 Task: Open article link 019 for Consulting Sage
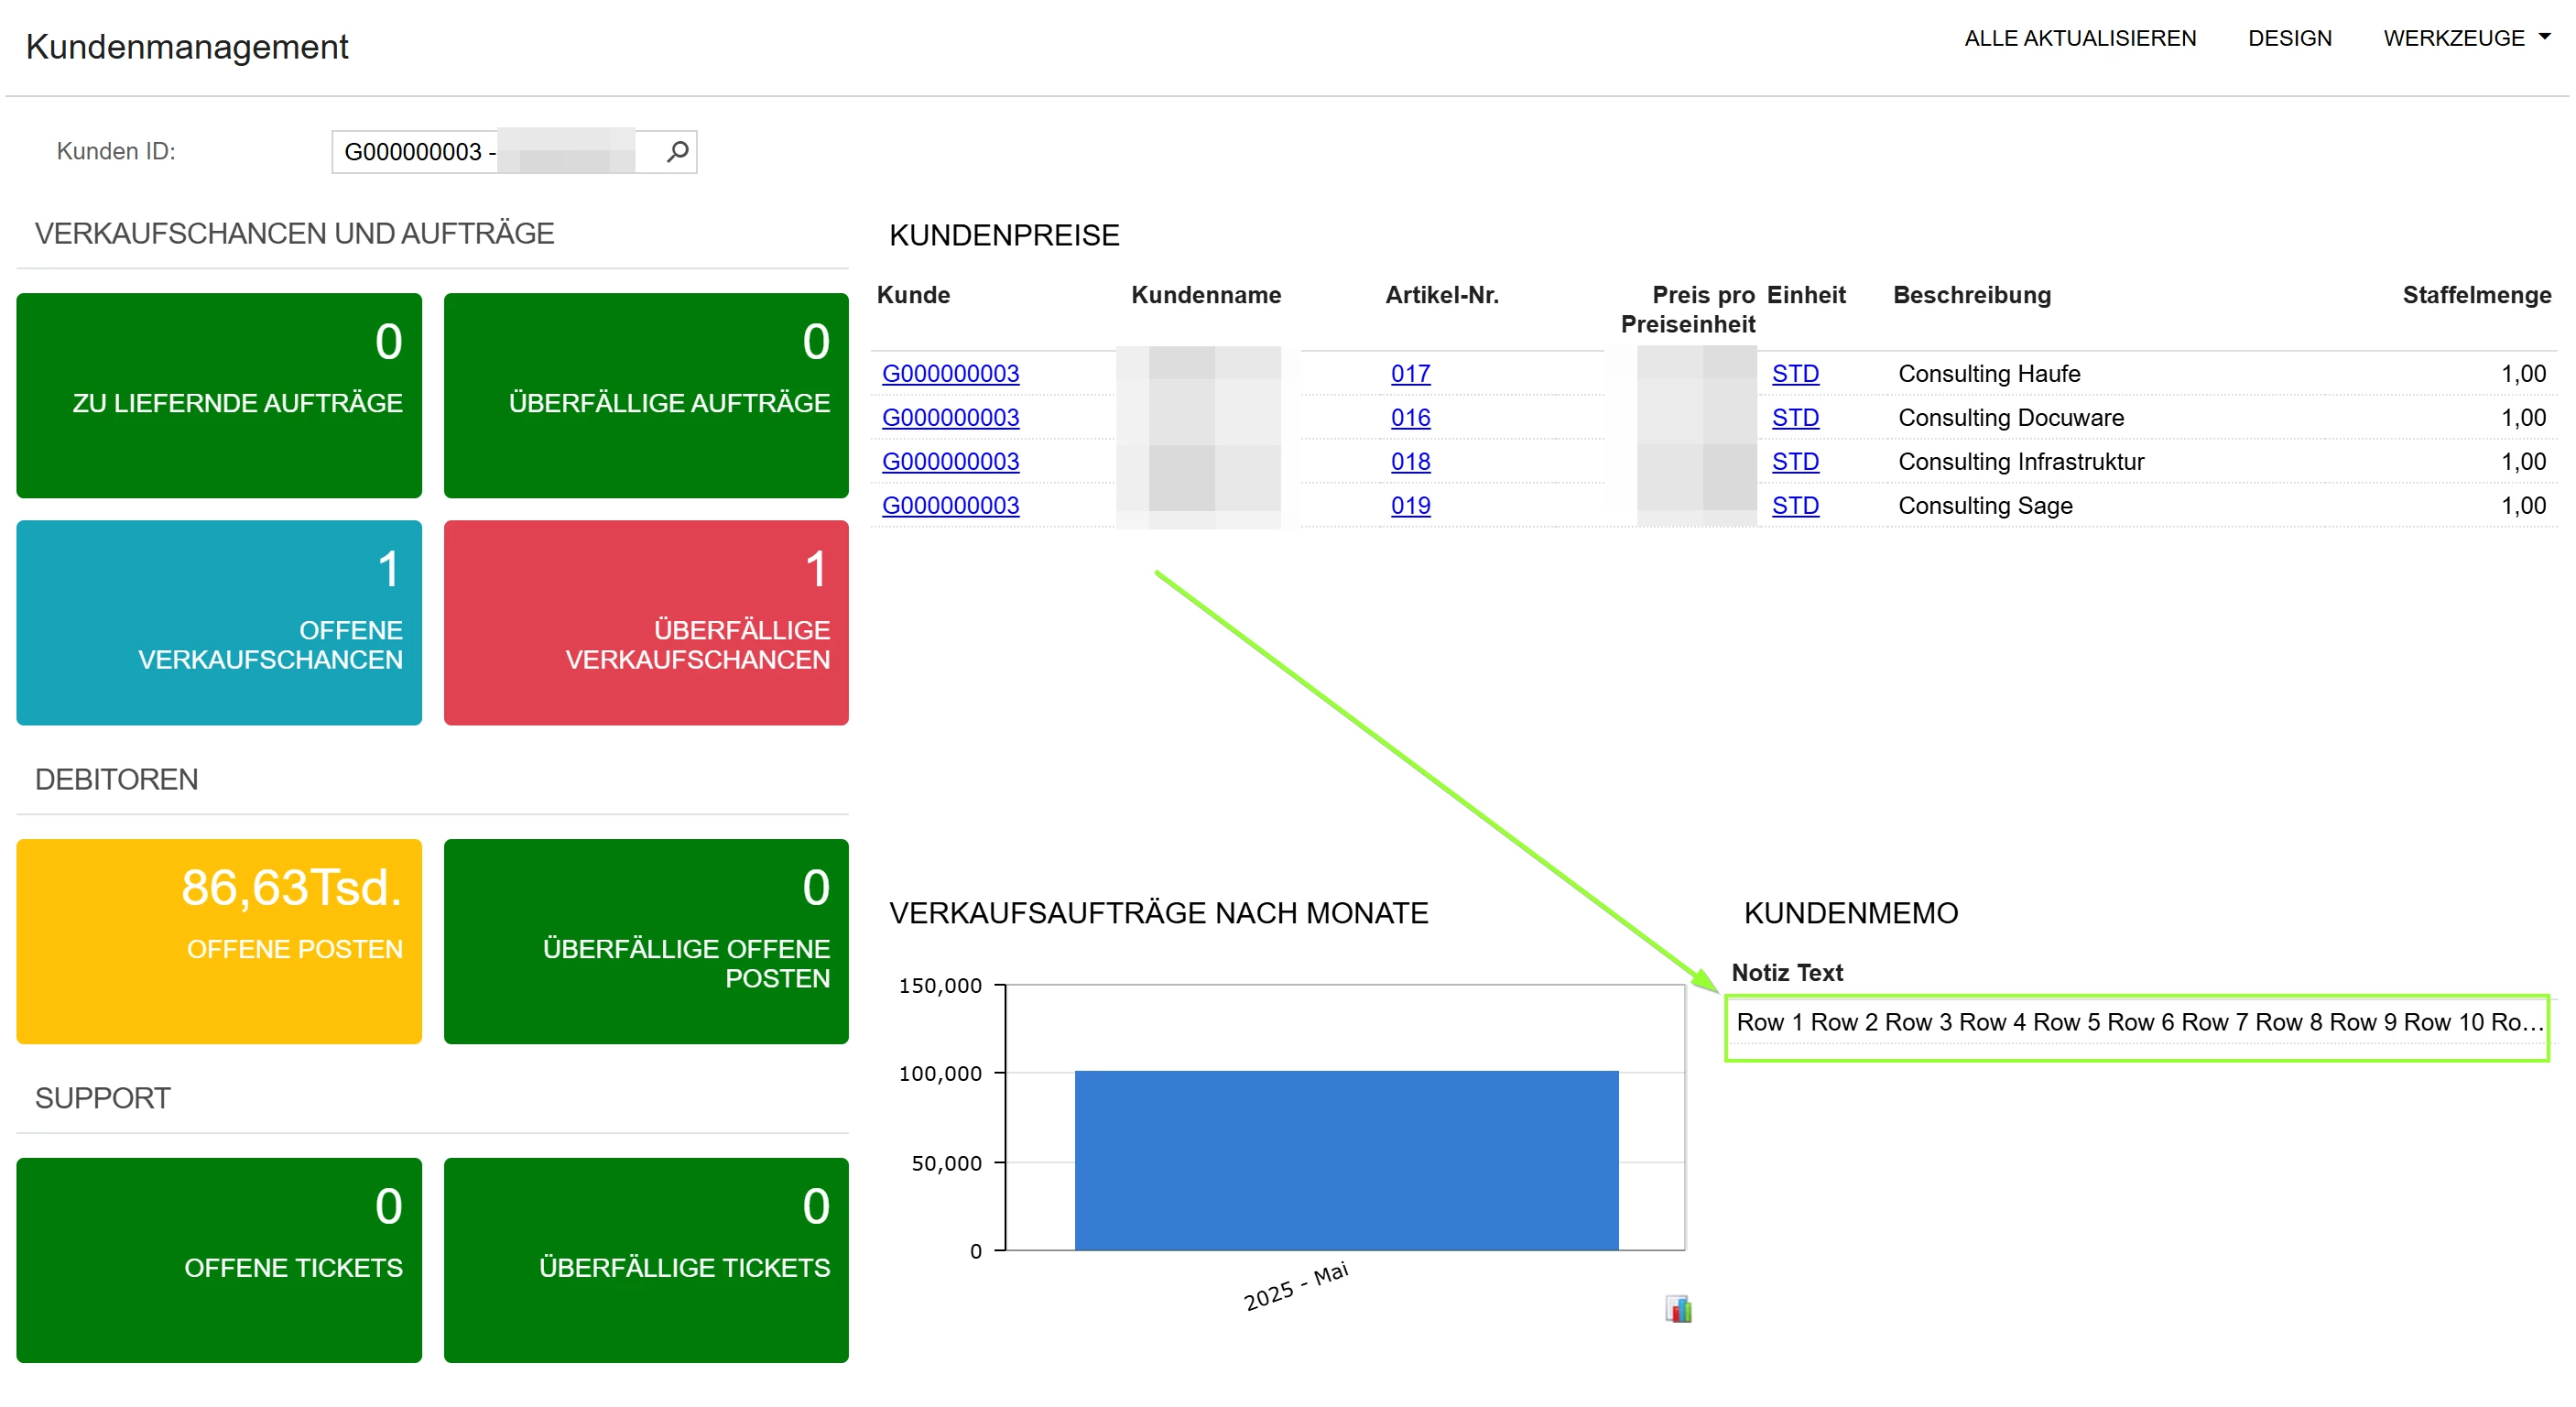pos(1410,505)
